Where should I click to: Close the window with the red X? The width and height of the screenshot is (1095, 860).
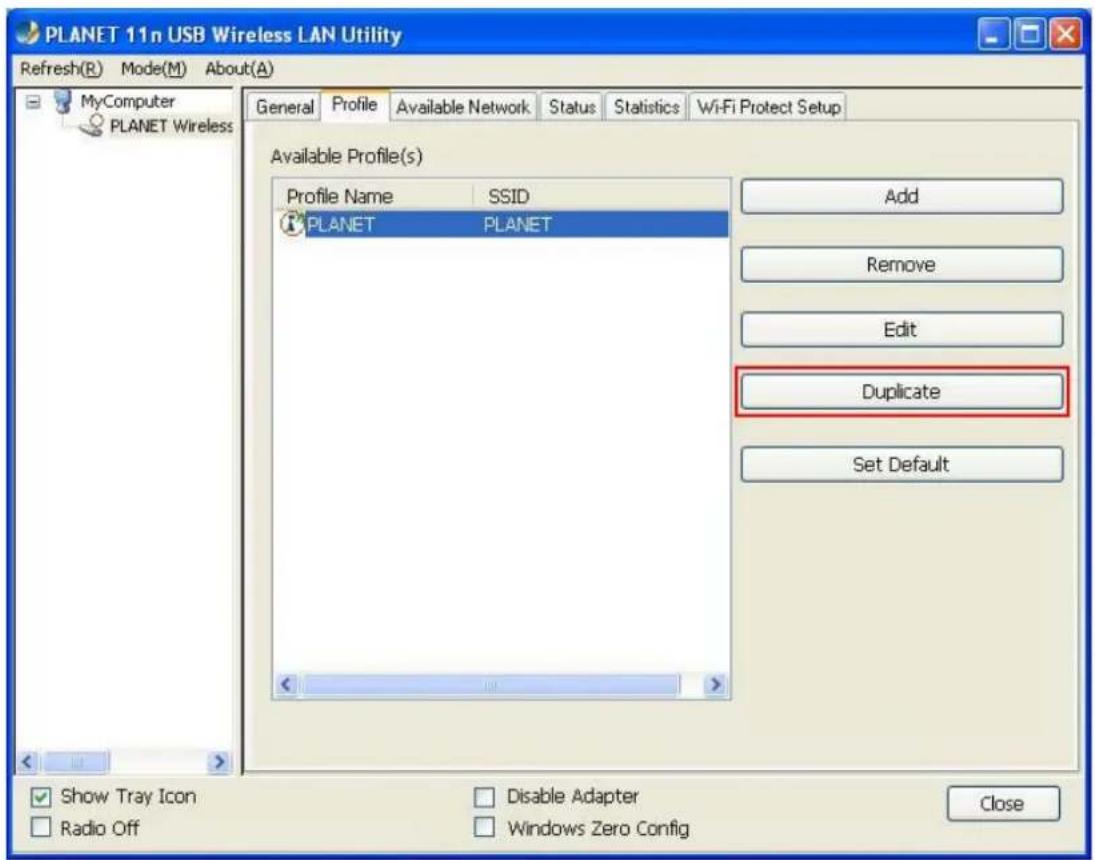pyautogui.click(x=1064, y=34)
